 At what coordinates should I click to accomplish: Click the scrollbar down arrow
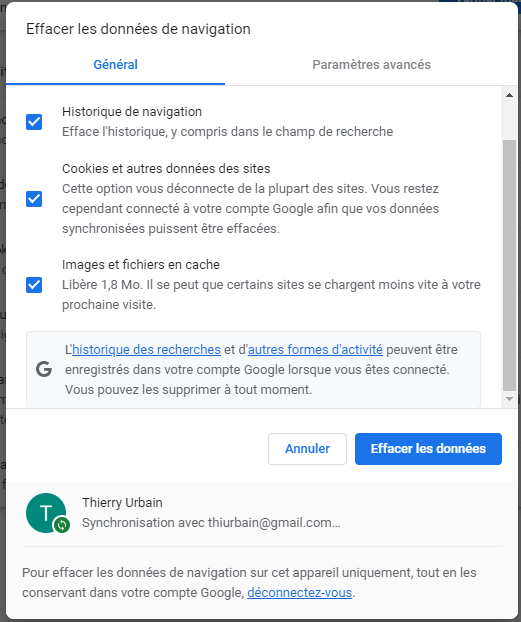(x=509, y=399)
